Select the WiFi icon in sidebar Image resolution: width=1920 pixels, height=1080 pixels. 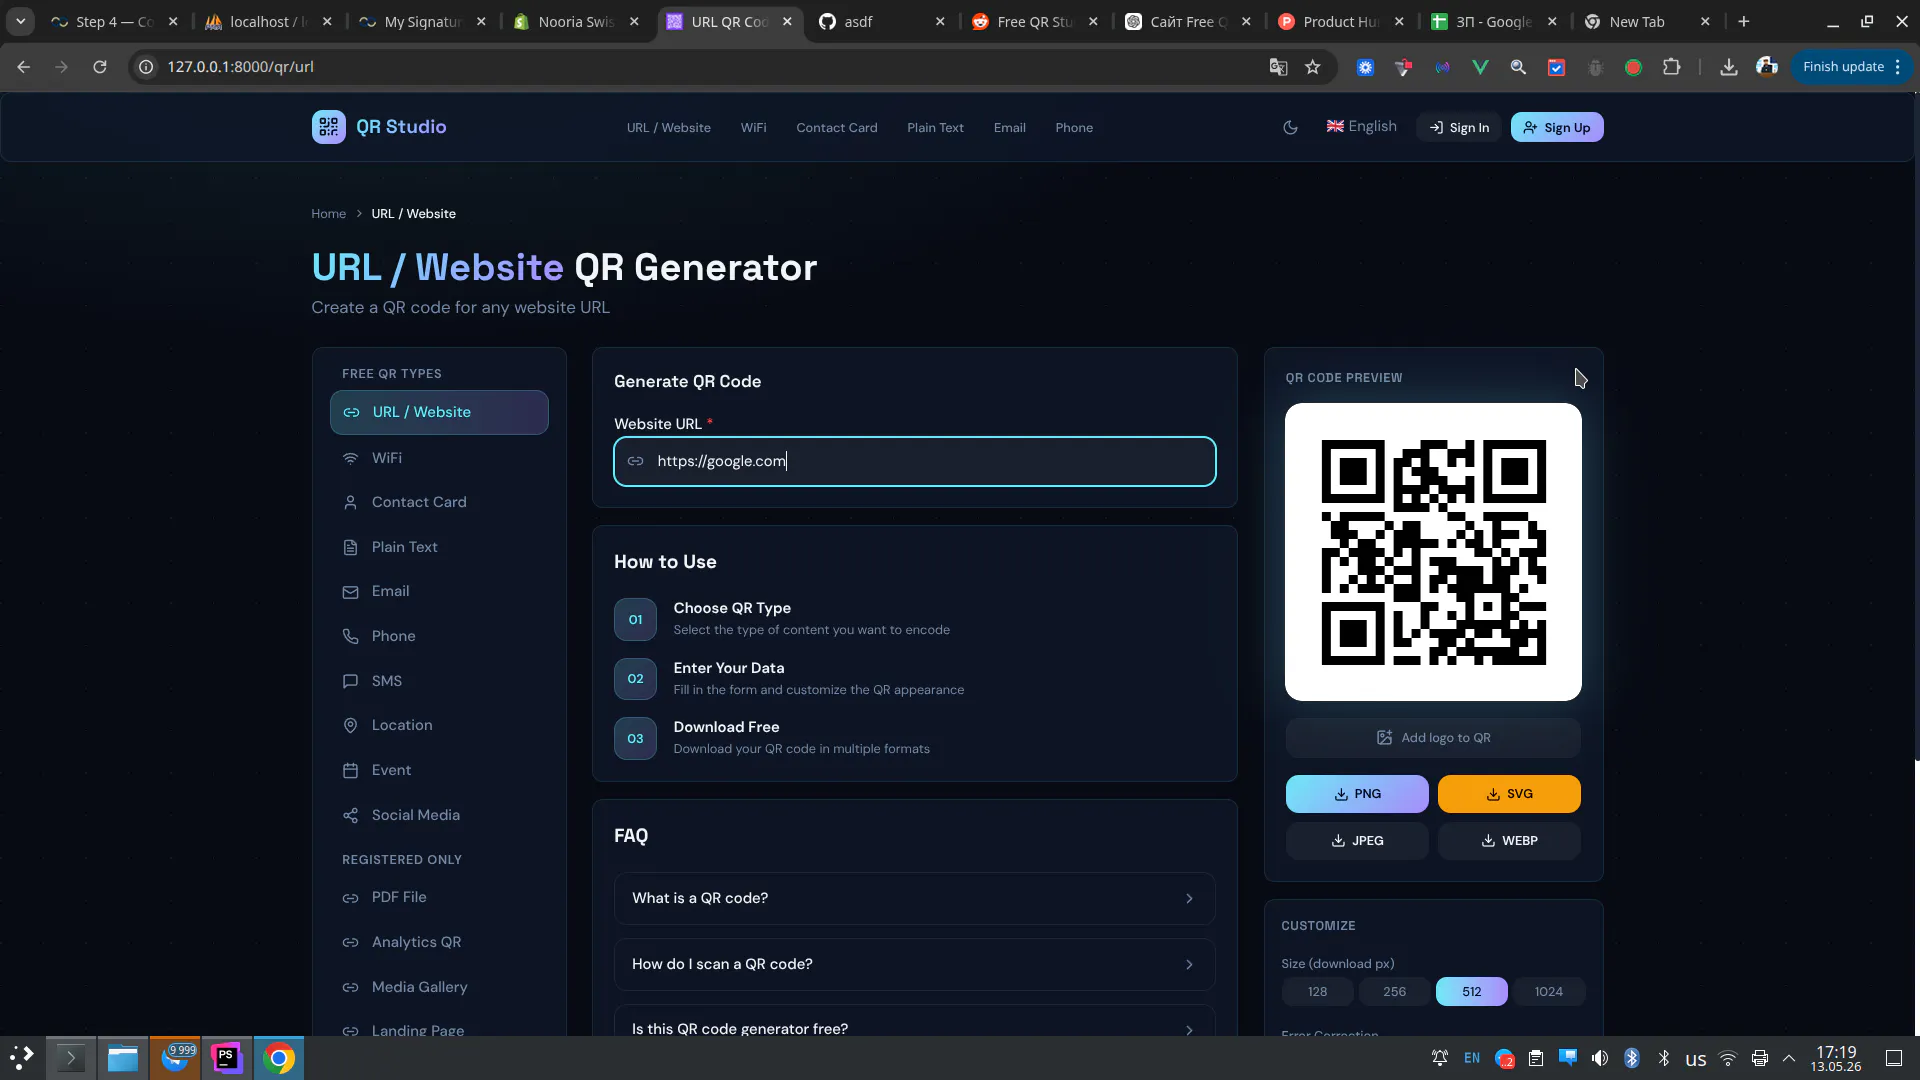[350, 458]
